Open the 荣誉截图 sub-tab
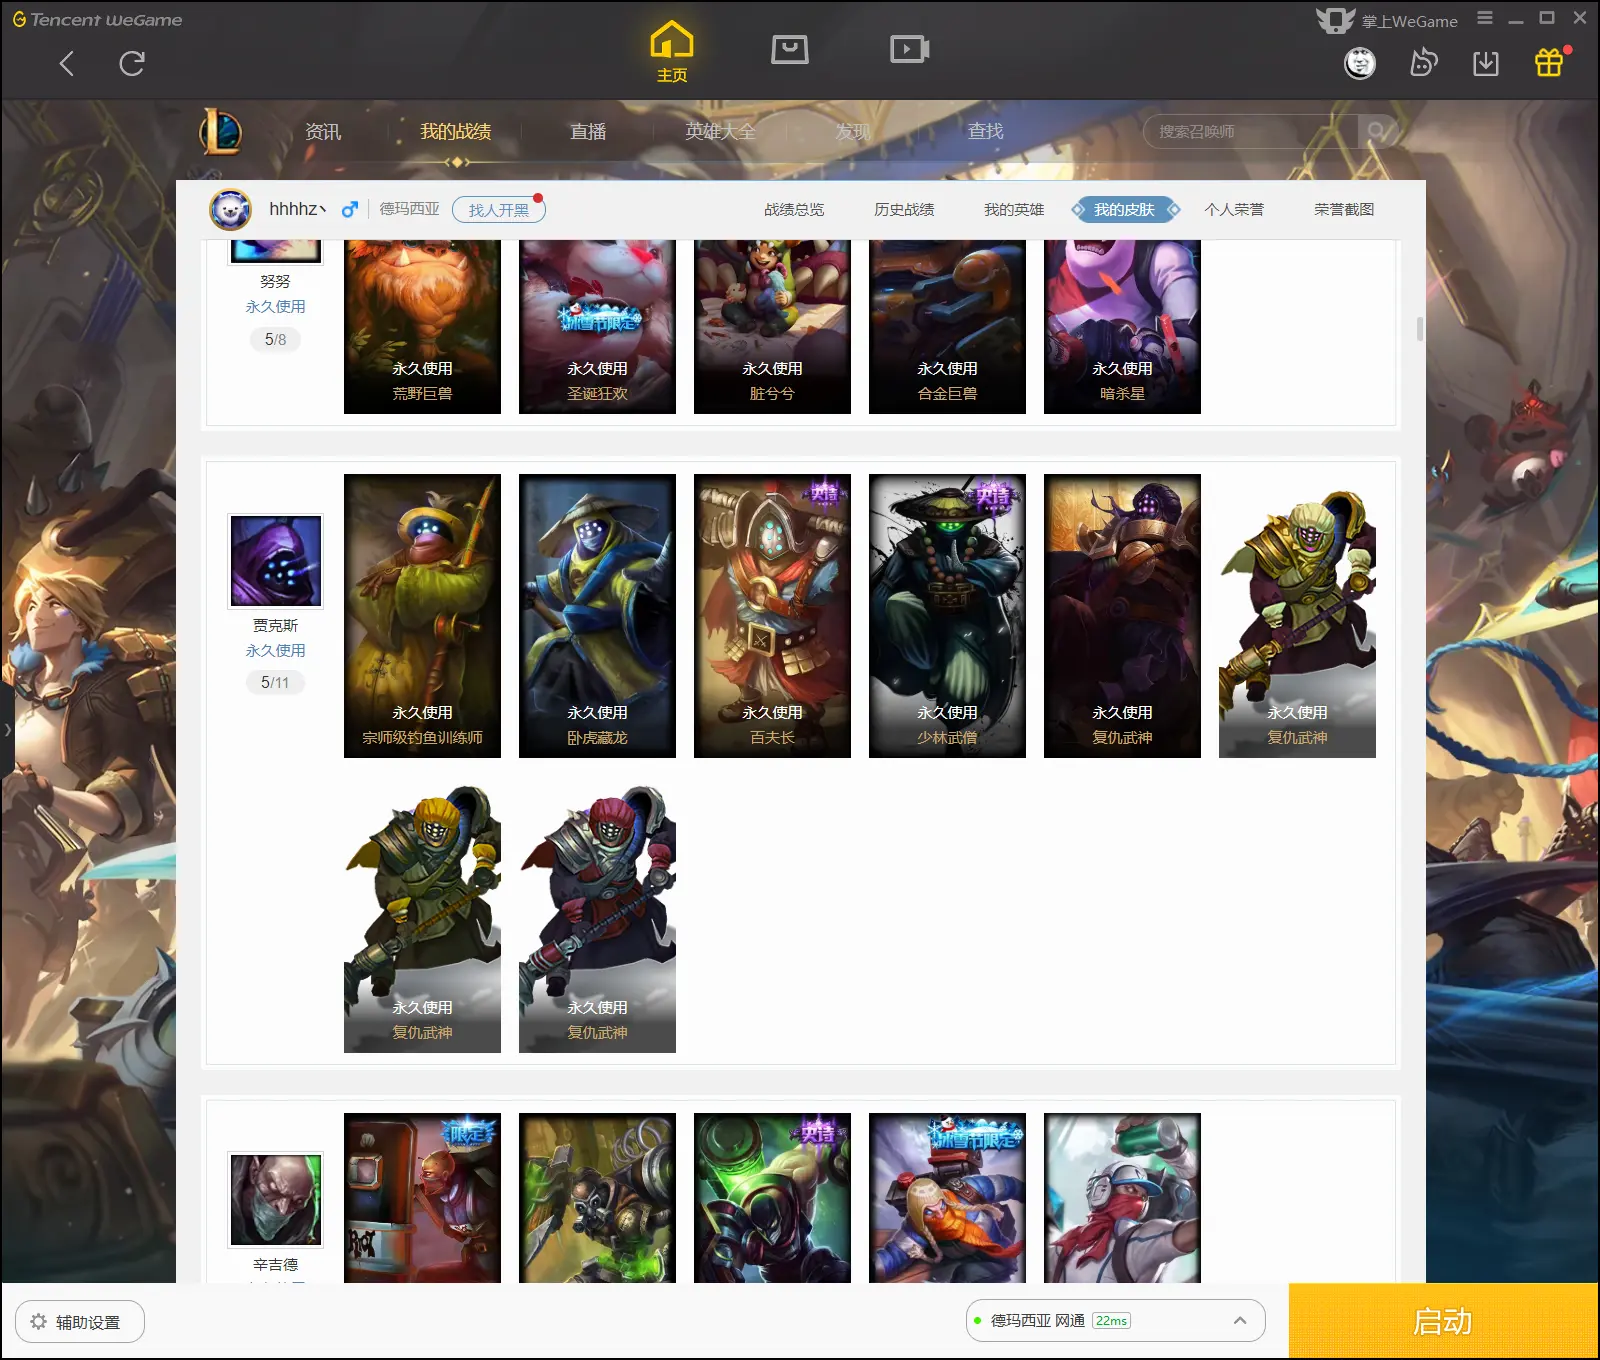The width and height of the screenshot is (1600, 1360). click(x=1344, y=209)
